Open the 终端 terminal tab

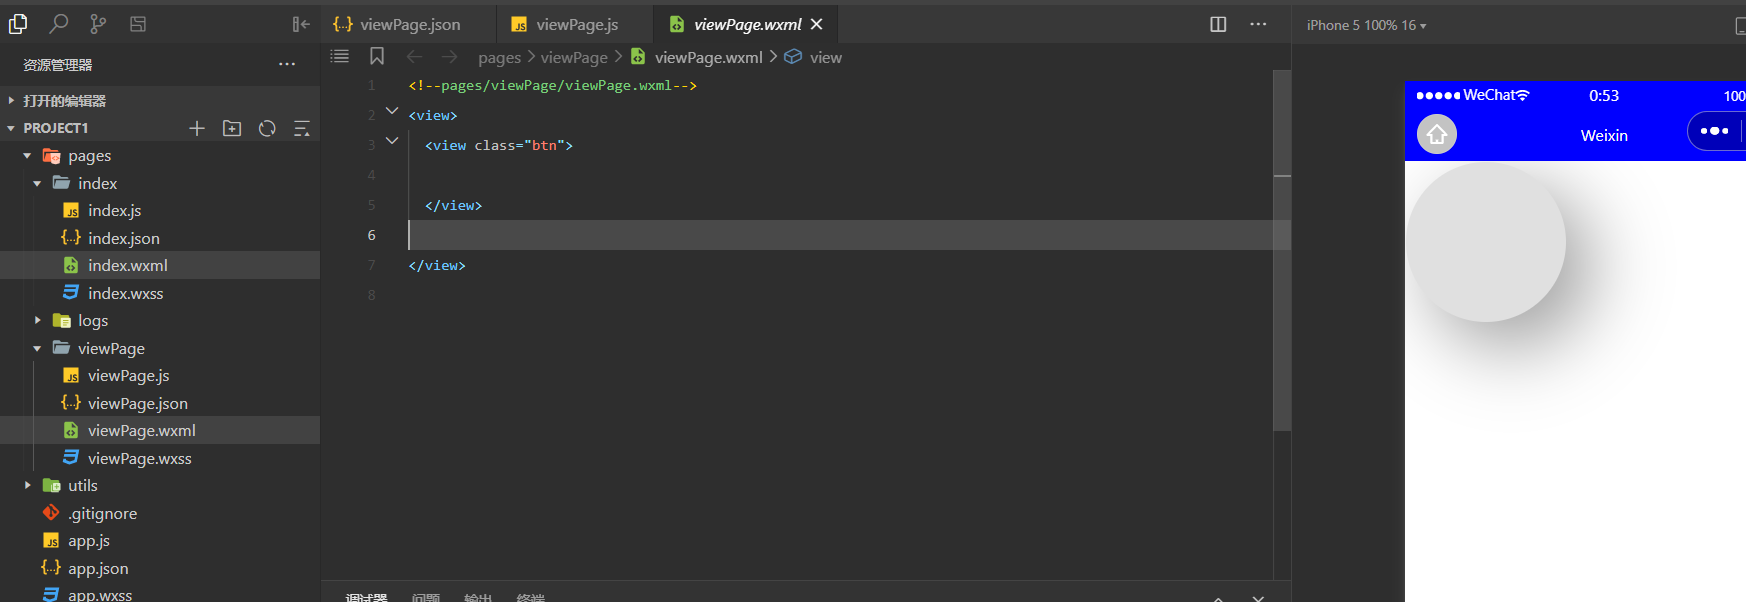[x=530, y=597]
